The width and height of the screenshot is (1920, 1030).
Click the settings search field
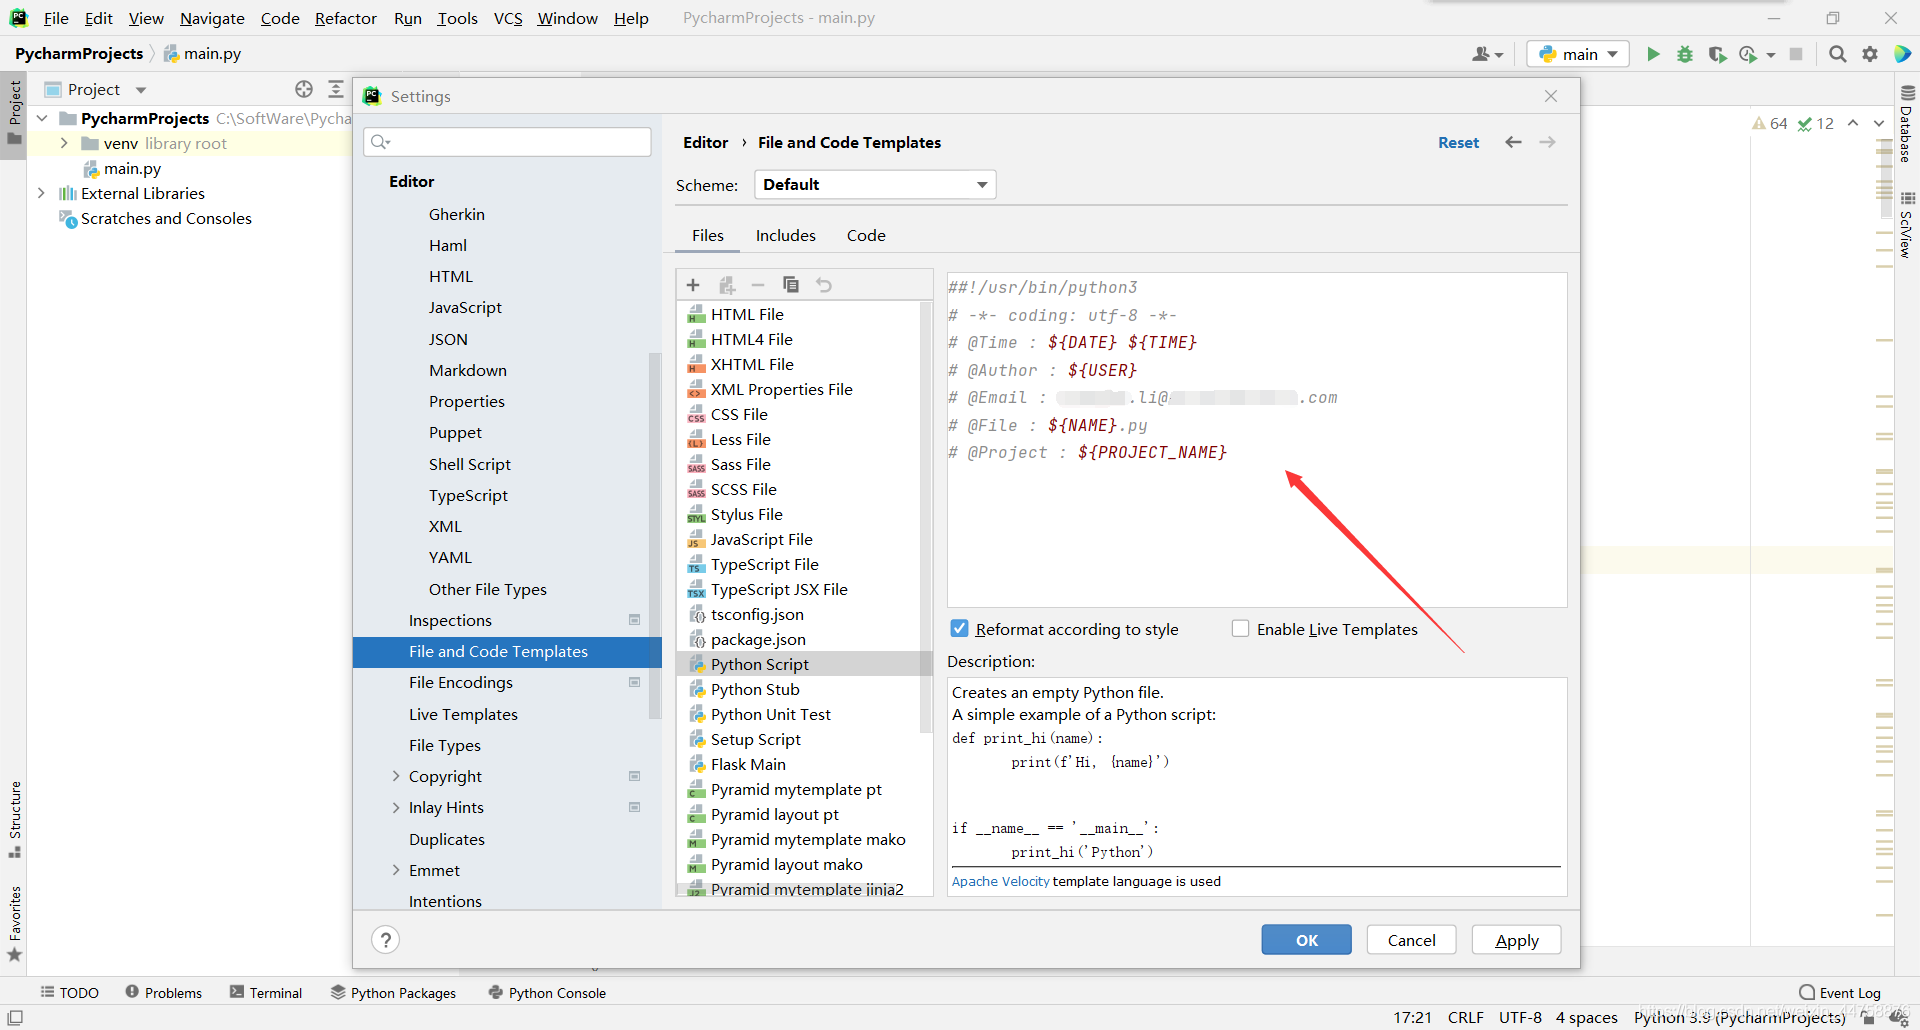point(508,142)
